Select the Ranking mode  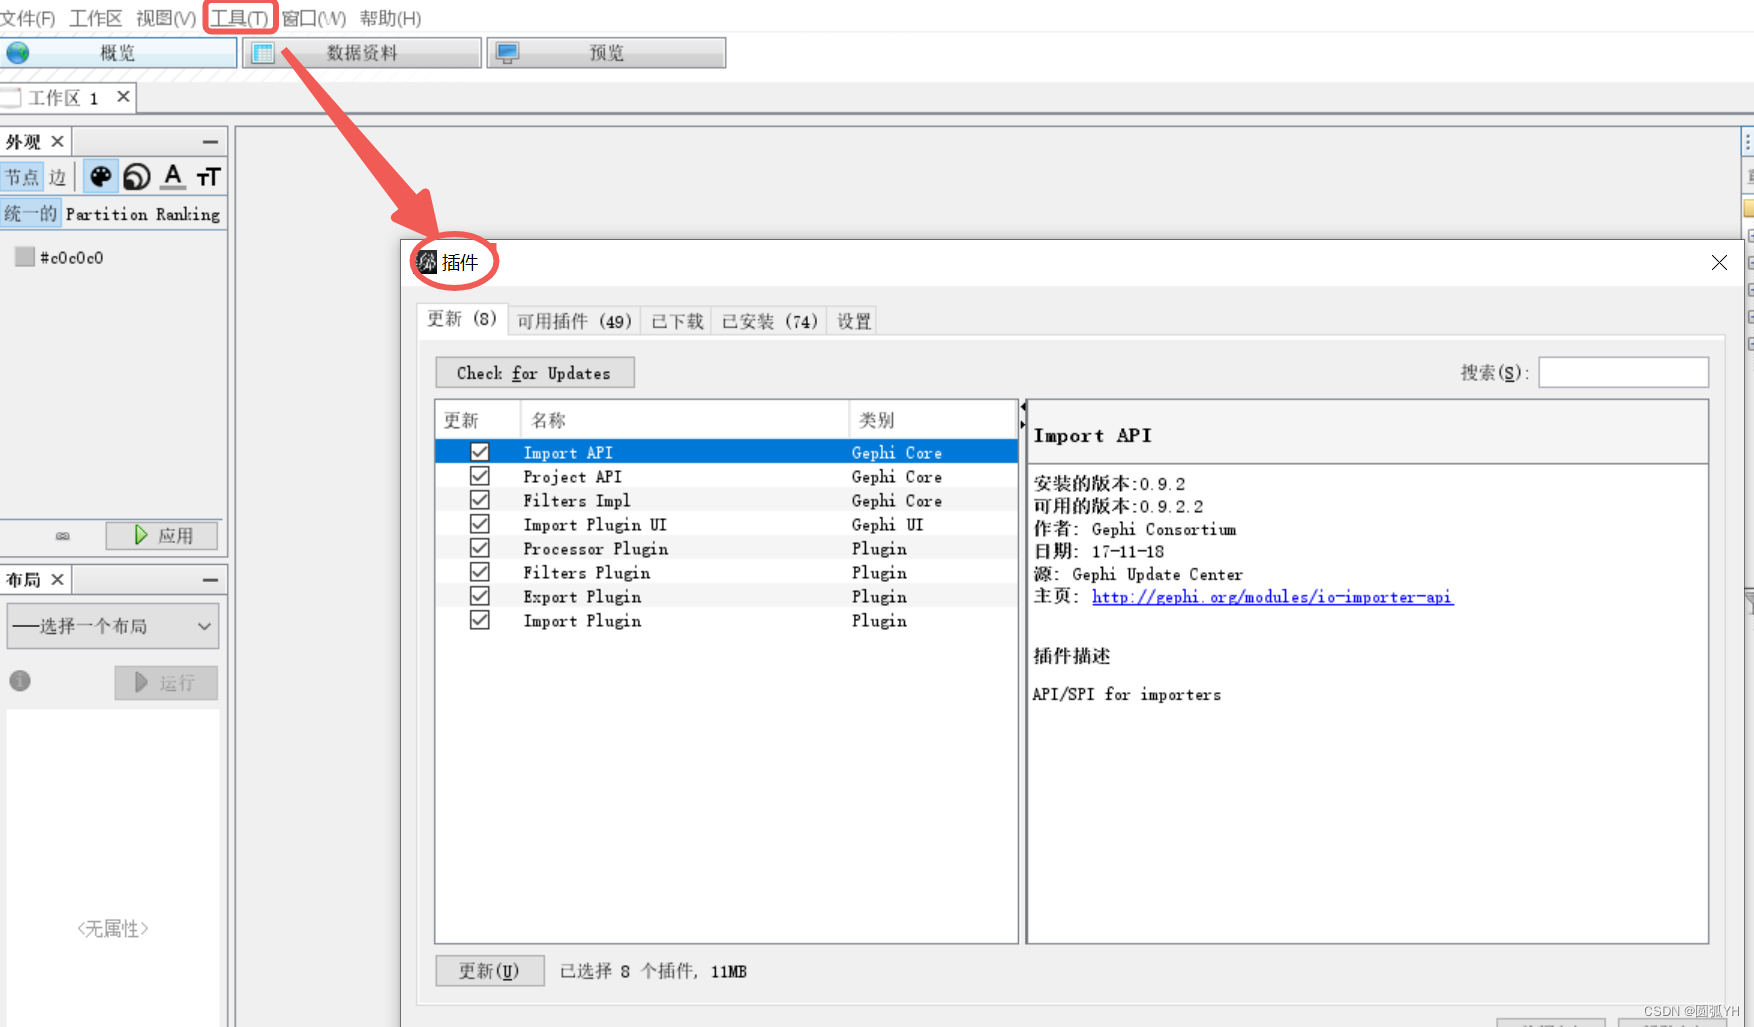pos(188,214)
